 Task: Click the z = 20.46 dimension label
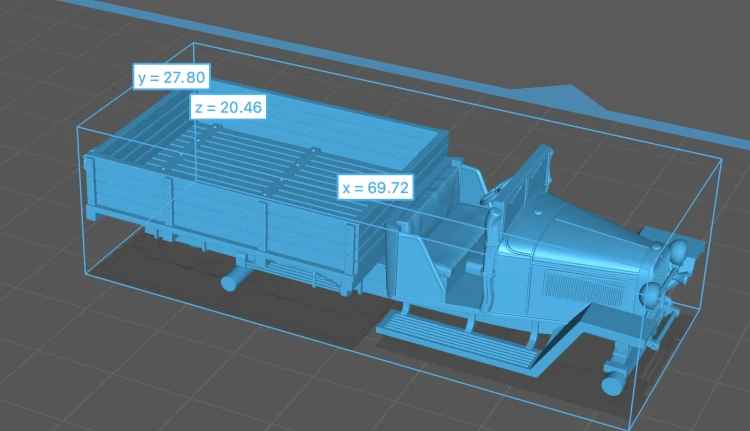(x=228, y=107)
